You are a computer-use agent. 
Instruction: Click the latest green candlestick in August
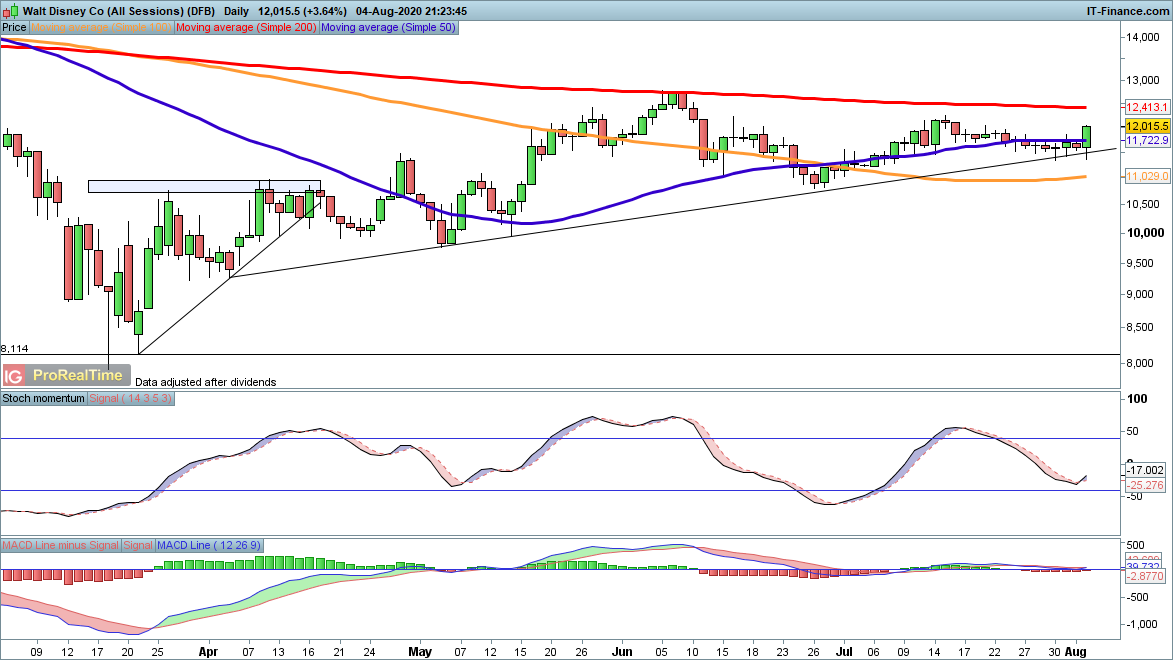(1087, 137)
